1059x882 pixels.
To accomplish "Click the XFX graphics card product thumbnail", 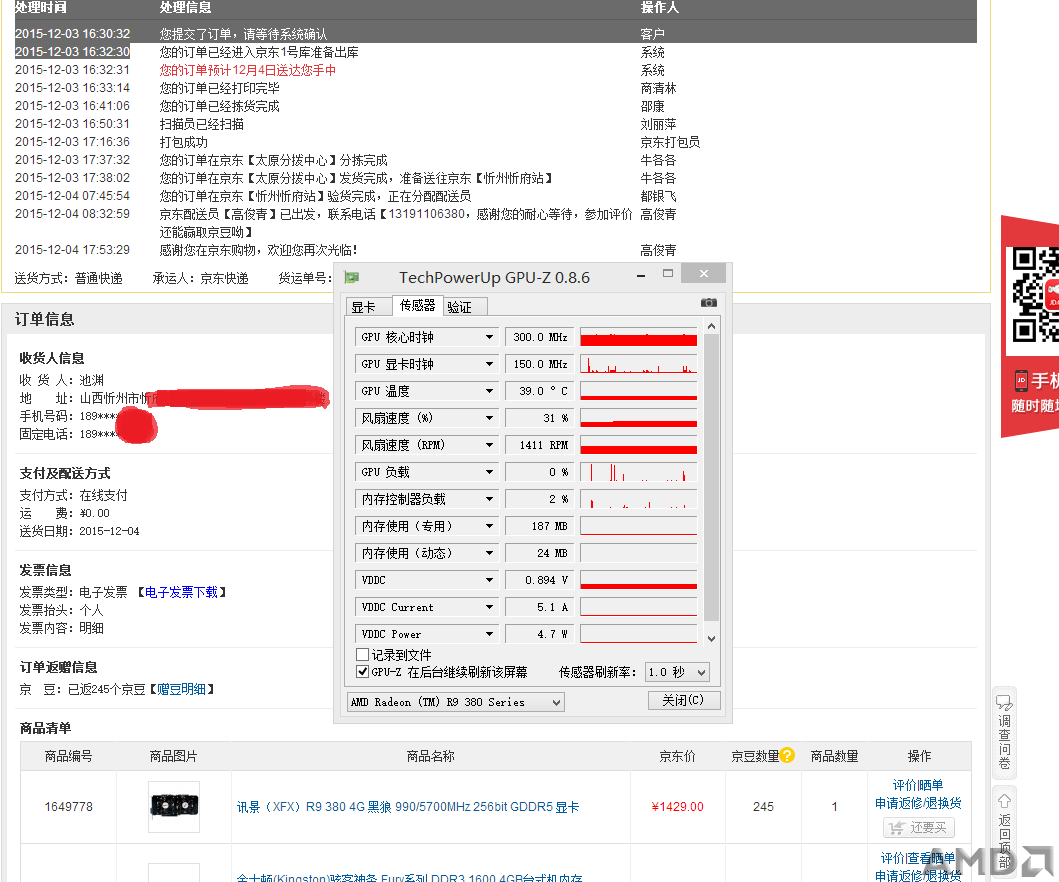I will [x=174, y=806].
